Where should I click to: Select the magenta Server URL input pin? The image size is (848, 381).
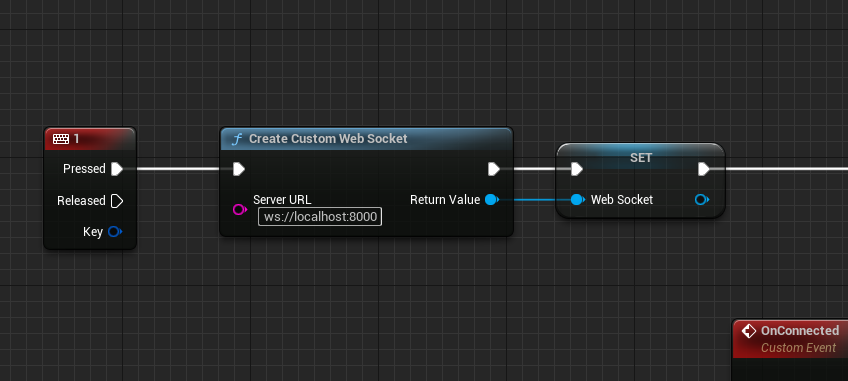[240, 209]
